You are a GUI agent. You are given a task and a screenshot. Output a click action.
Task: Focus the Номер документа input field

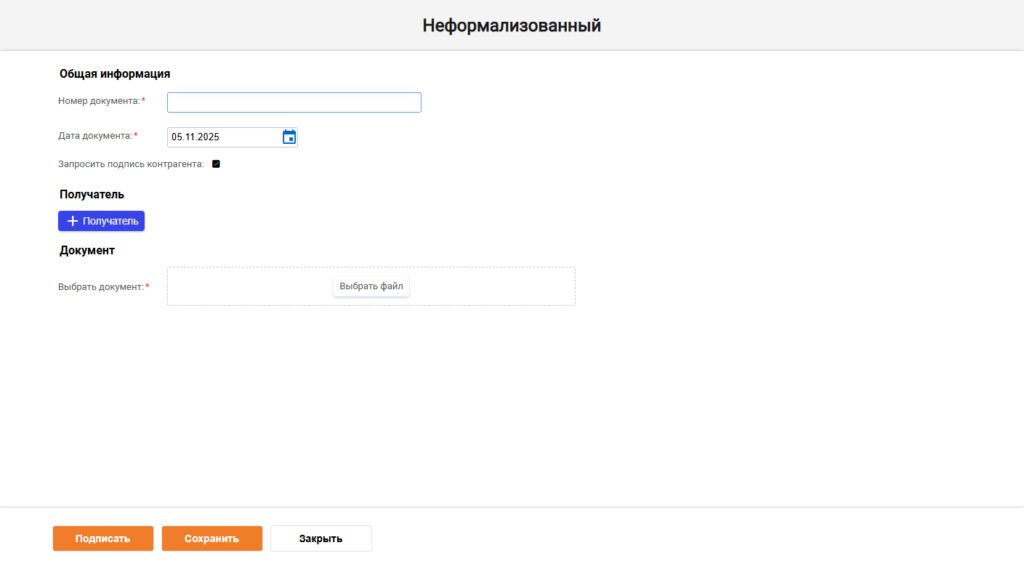coord(294,103)
